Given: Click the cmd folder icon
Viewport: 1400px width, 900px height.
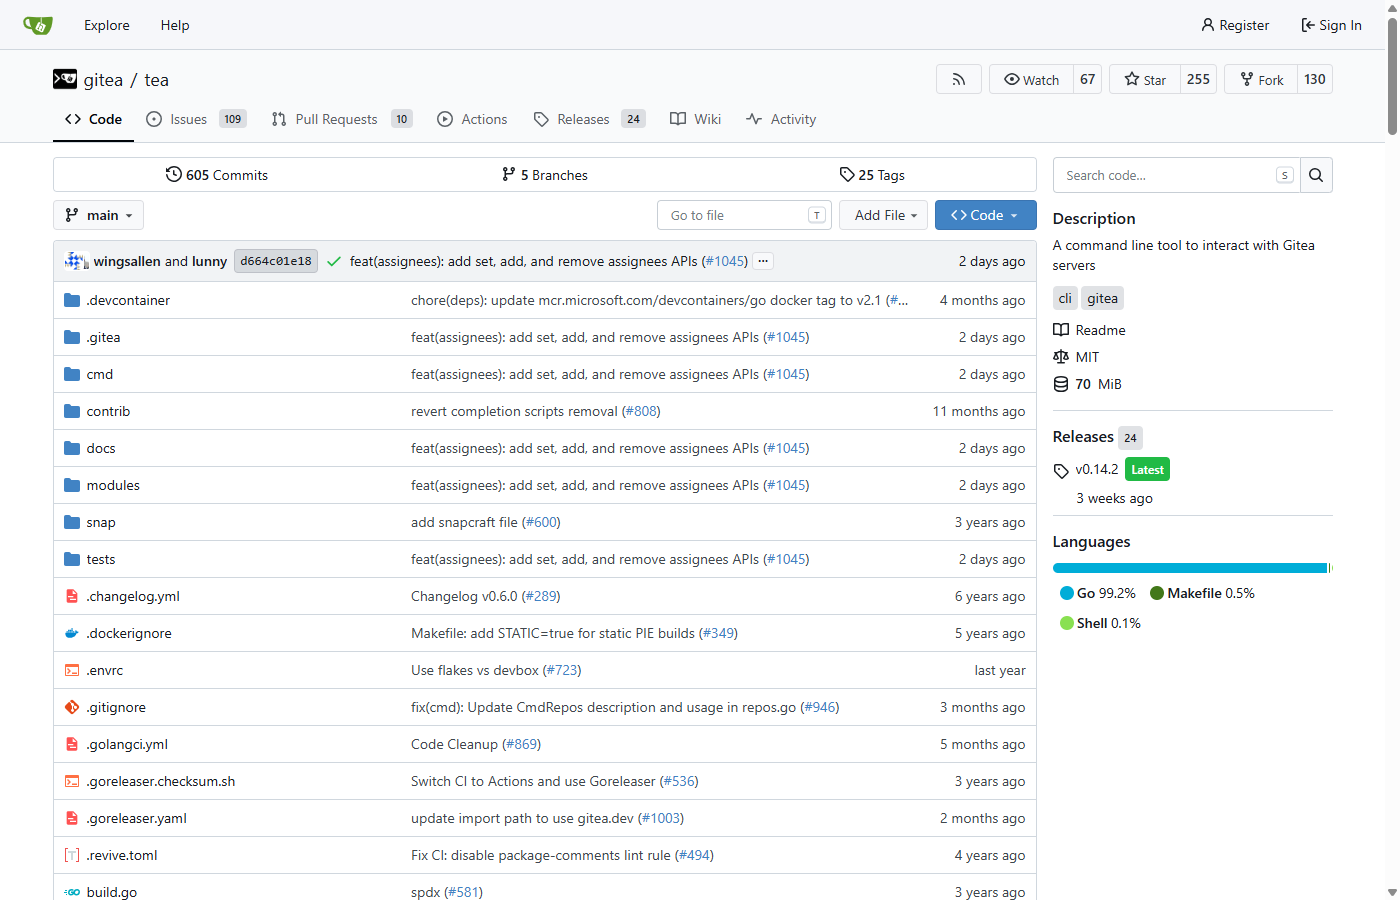Looking at the screenshot, I should tap(72, 374).
